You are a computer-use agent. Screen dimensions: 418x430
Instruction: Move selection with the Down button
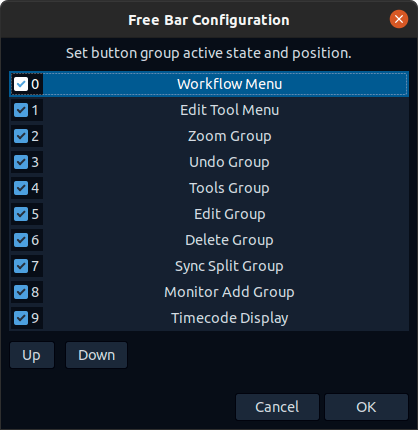click(96, 355)
